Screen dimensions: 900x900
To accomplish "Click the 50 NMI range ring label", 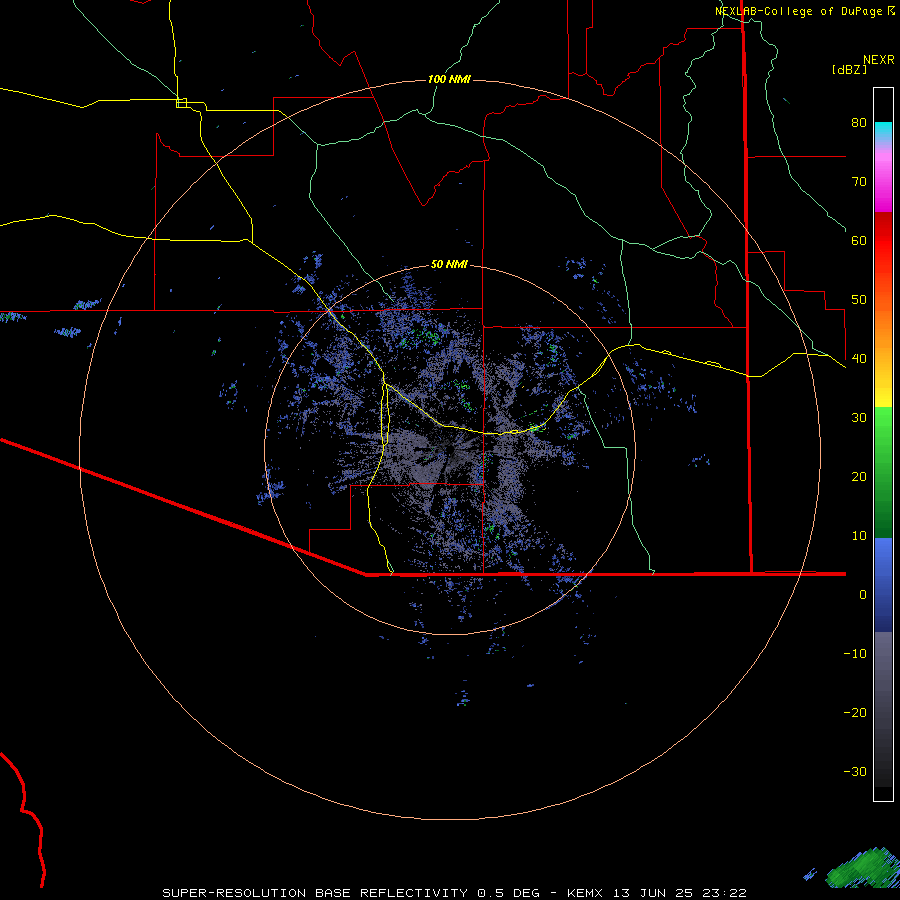I will [449, 264].
